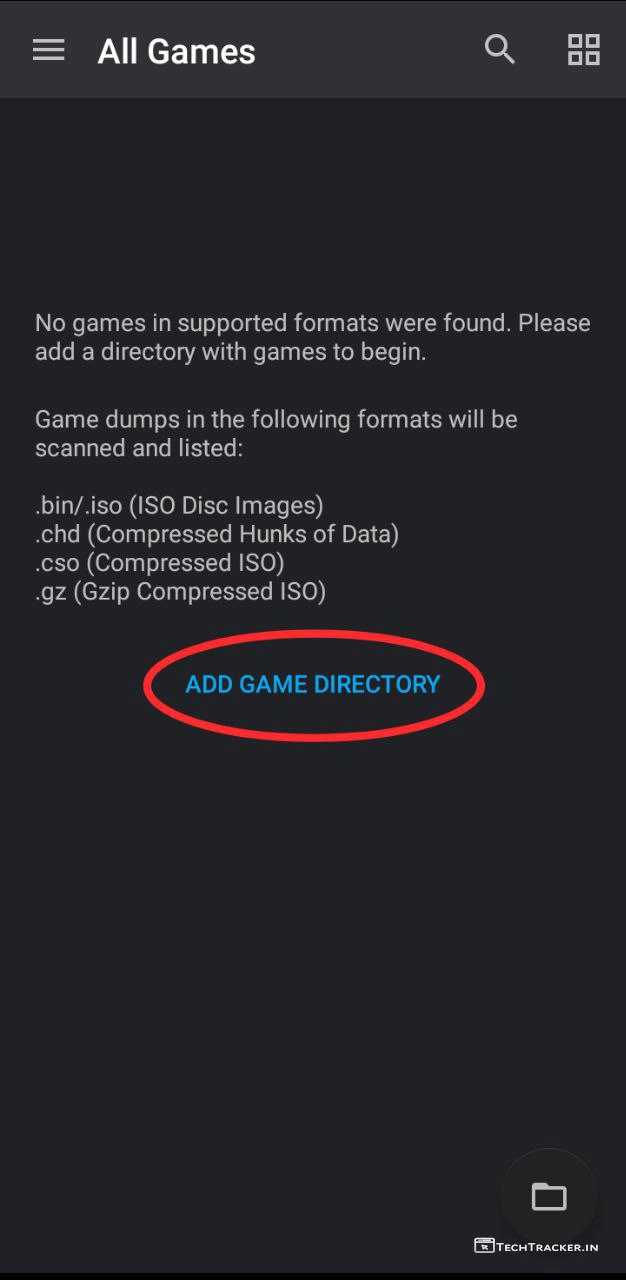626x1280 pixels.
Task: Select the .chd Compressed Hunks of Data line
Action: (217, 534)
